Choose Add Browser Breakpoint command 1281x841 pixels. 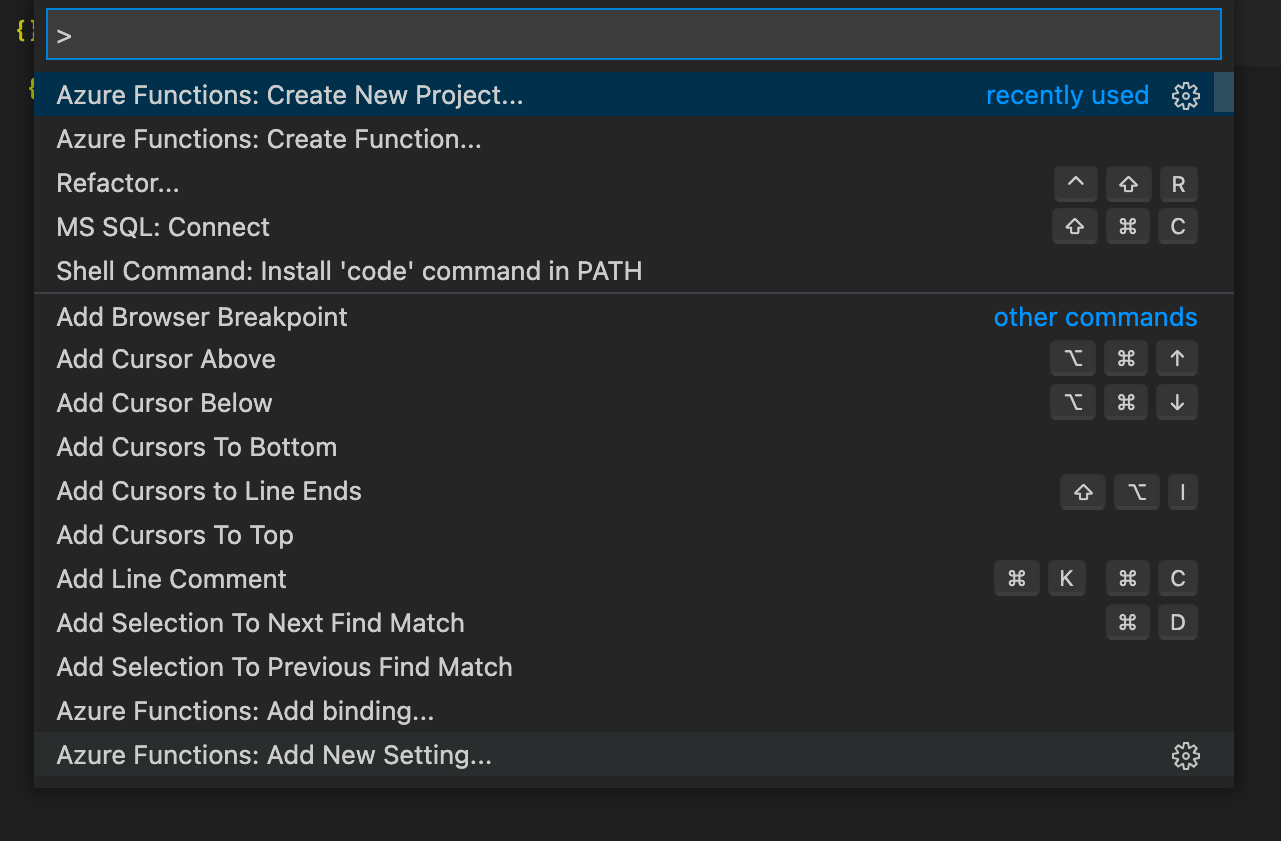(202, 318)
